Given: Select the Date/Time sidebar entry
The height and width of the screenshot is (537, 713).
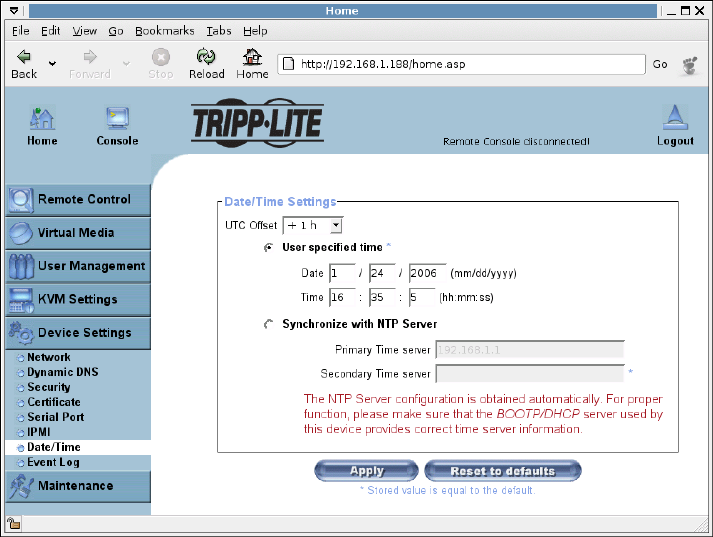Looking at the screenshot, I should tap(78, 447).
